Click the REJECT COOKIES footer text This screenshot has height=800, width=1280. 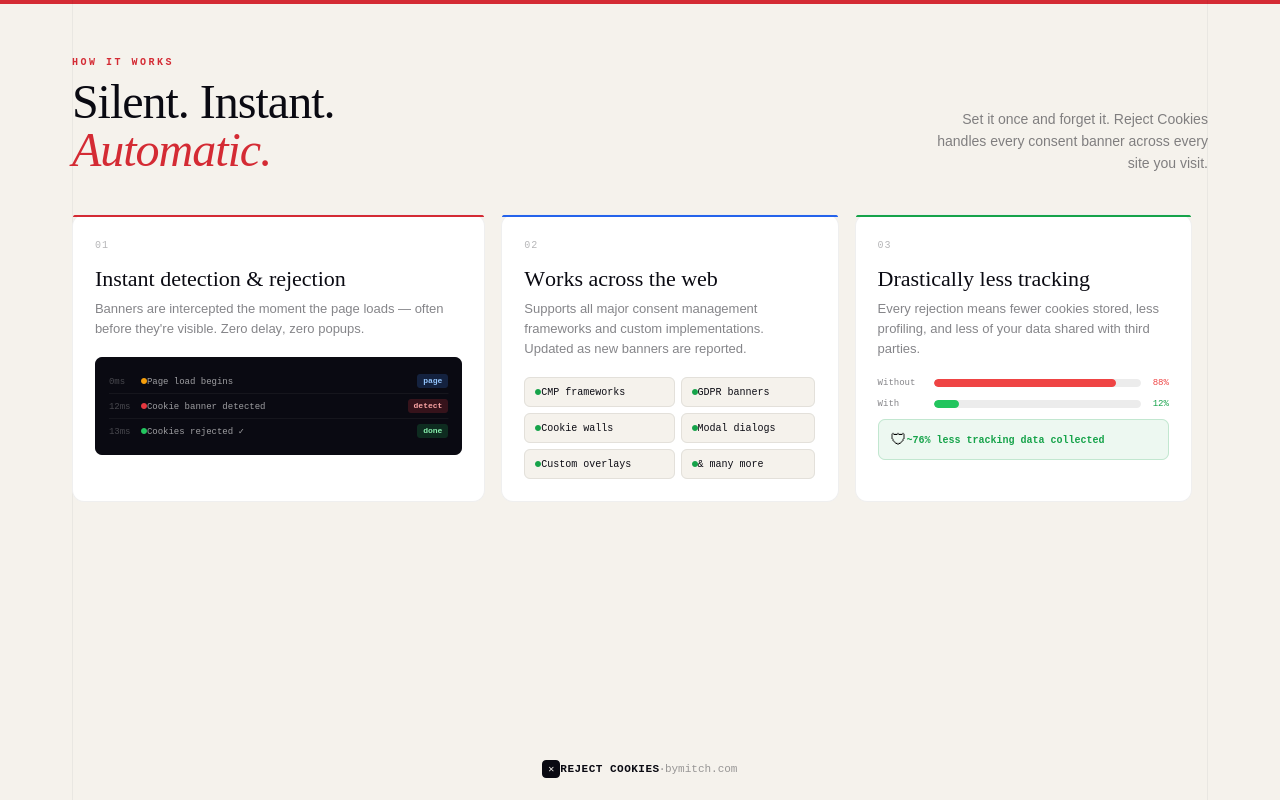click(x=610, y=769)
